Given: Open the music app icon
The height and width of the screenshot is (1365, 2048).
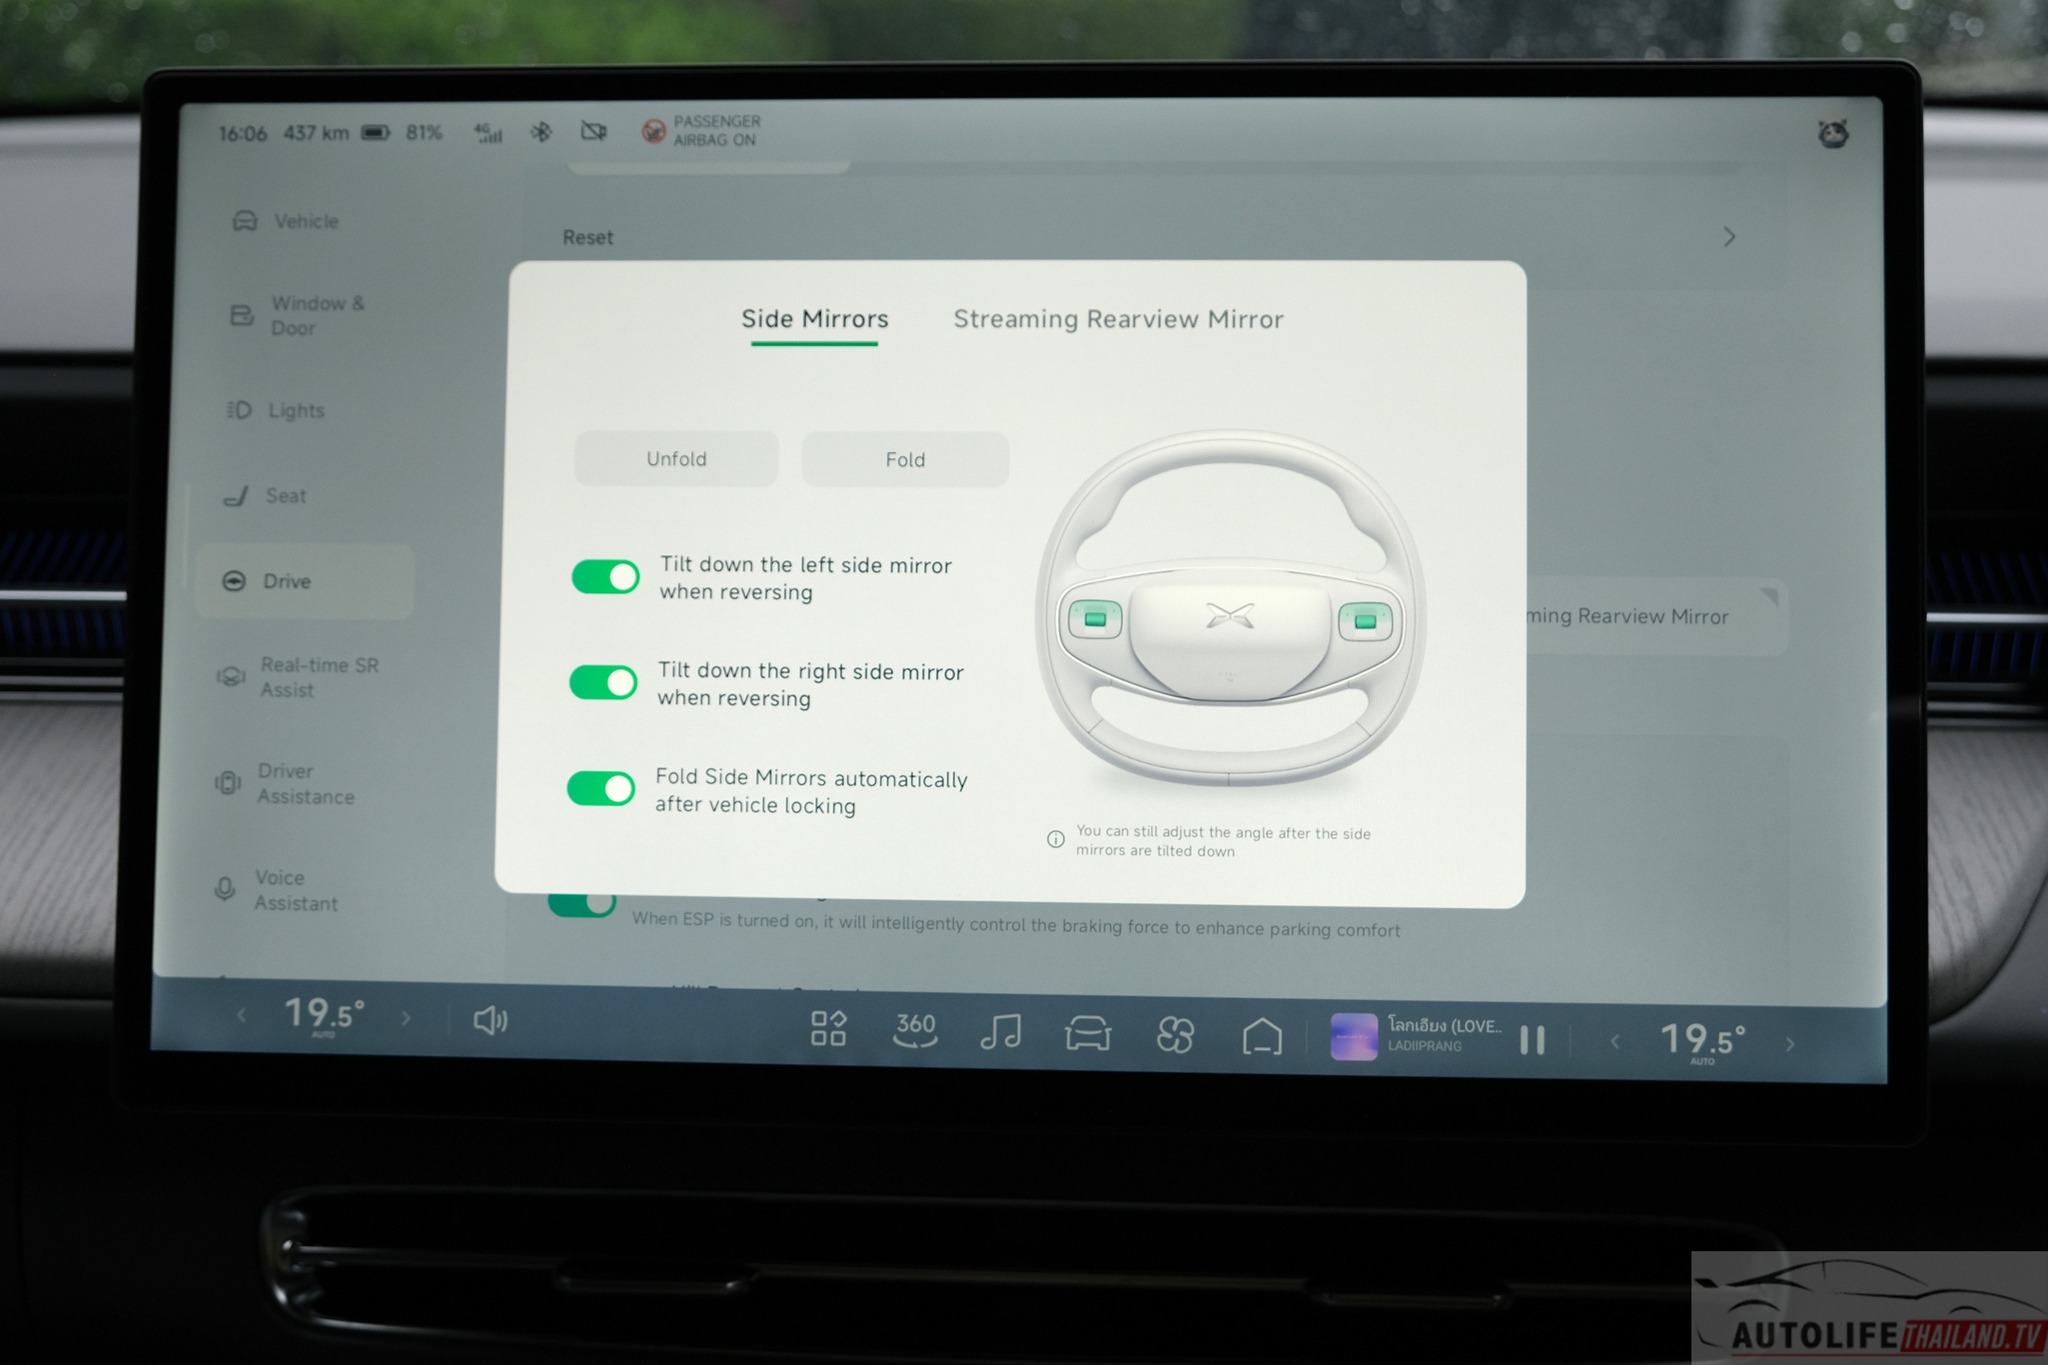Looking at the screenshot, I should (x=1001, y=1031).
